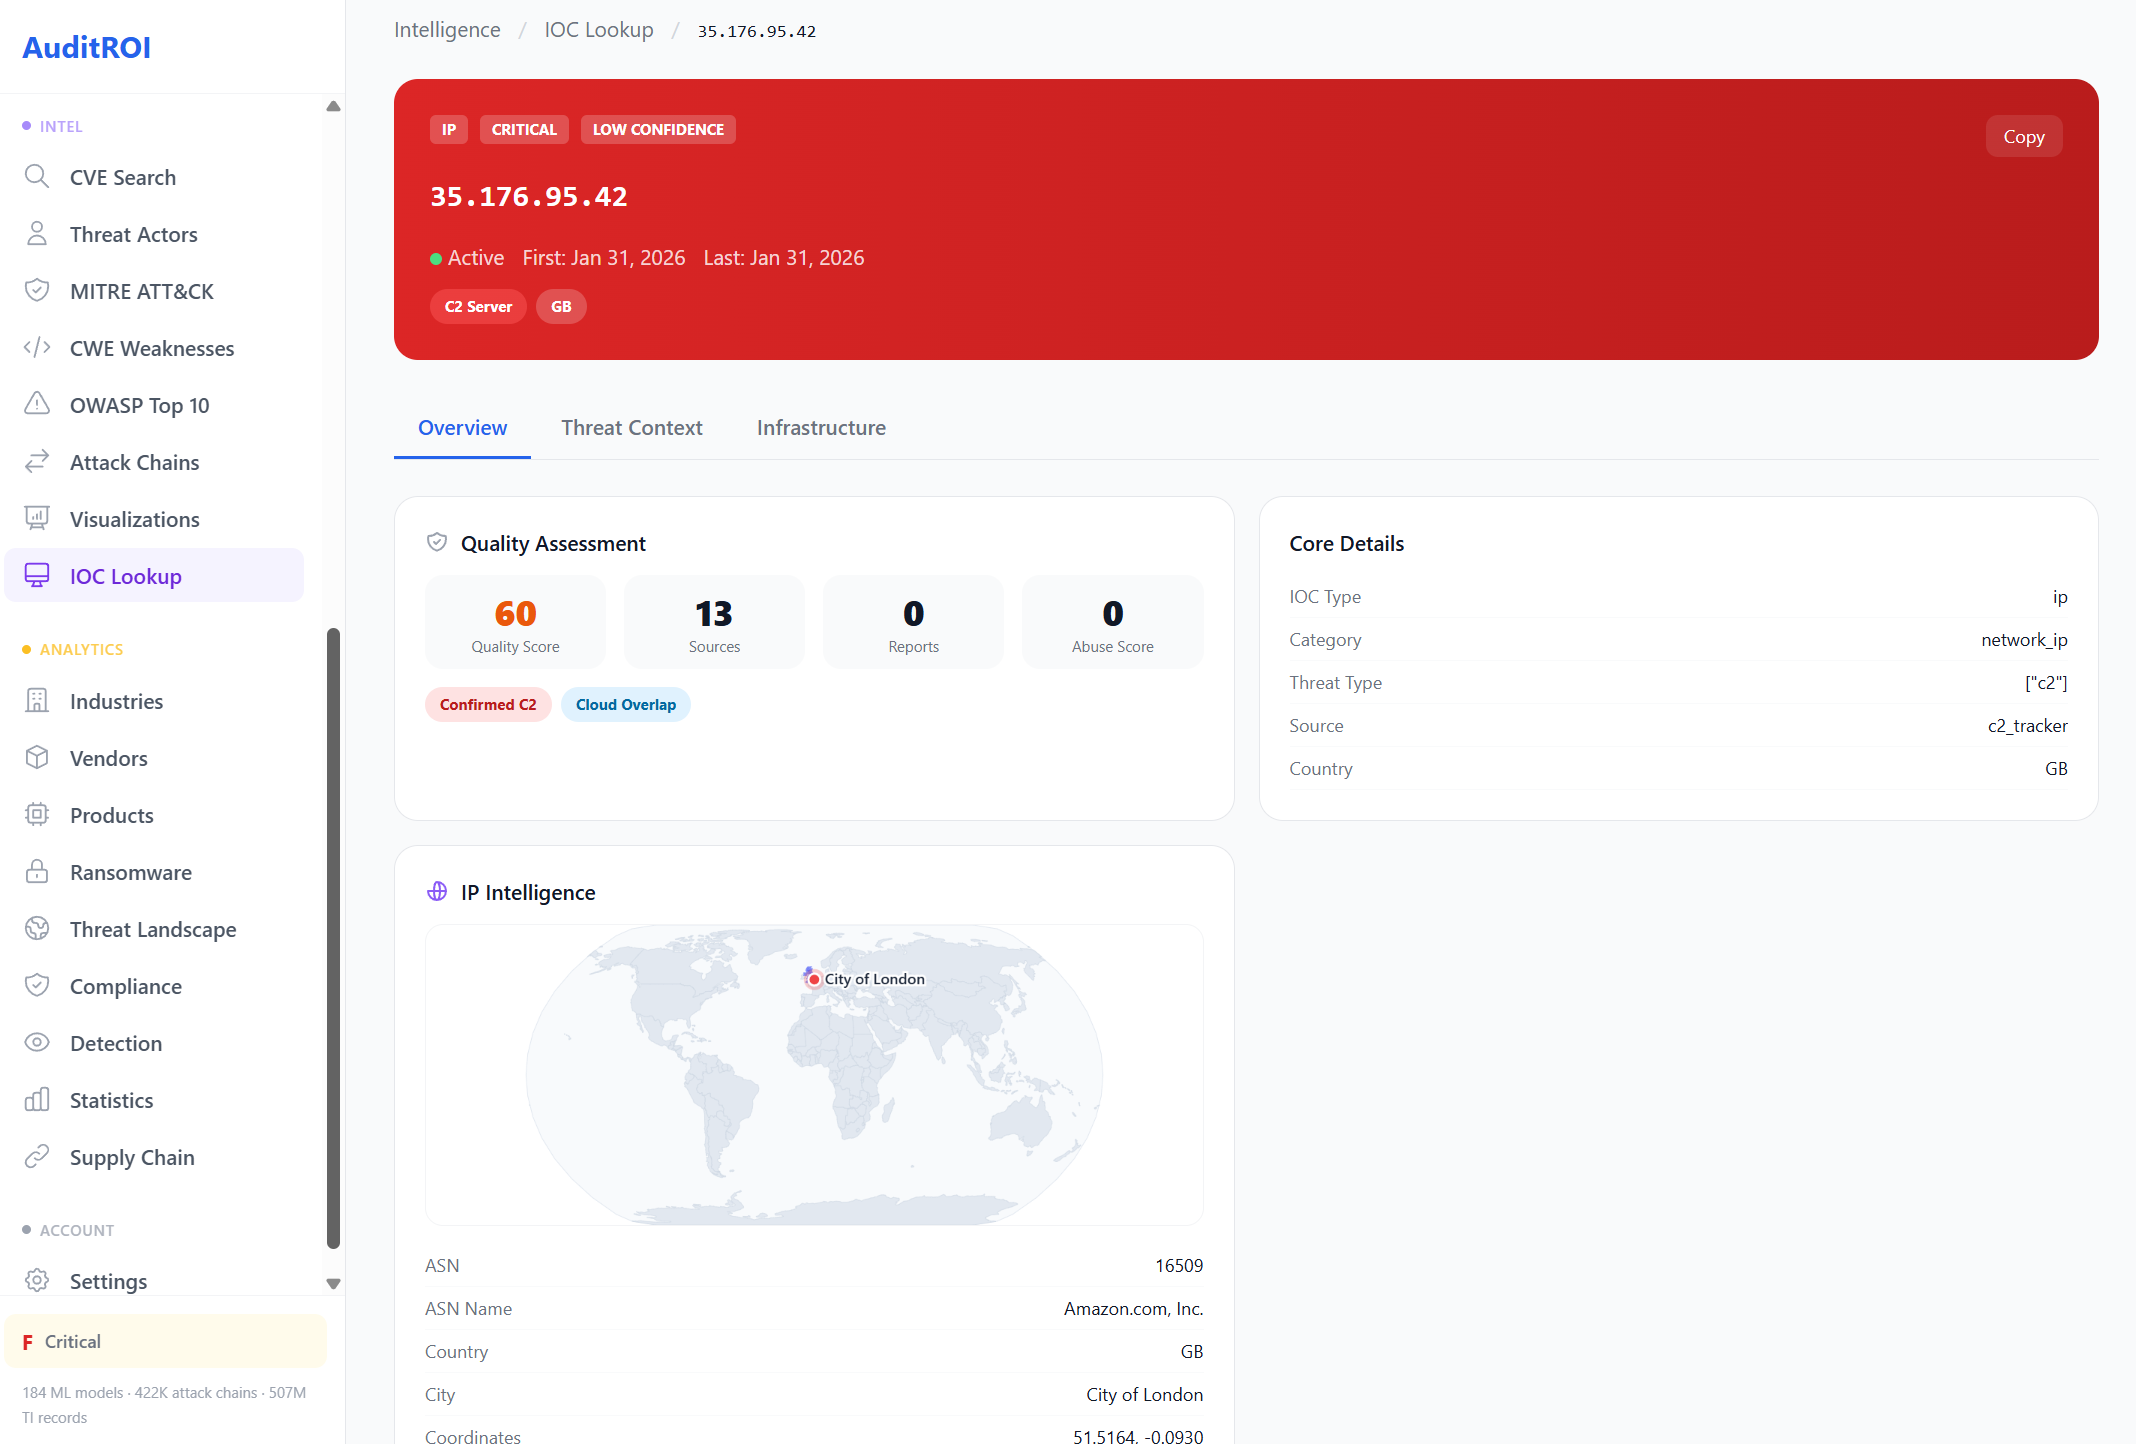Open the Infrastructure tab

(x=820, y=428)
